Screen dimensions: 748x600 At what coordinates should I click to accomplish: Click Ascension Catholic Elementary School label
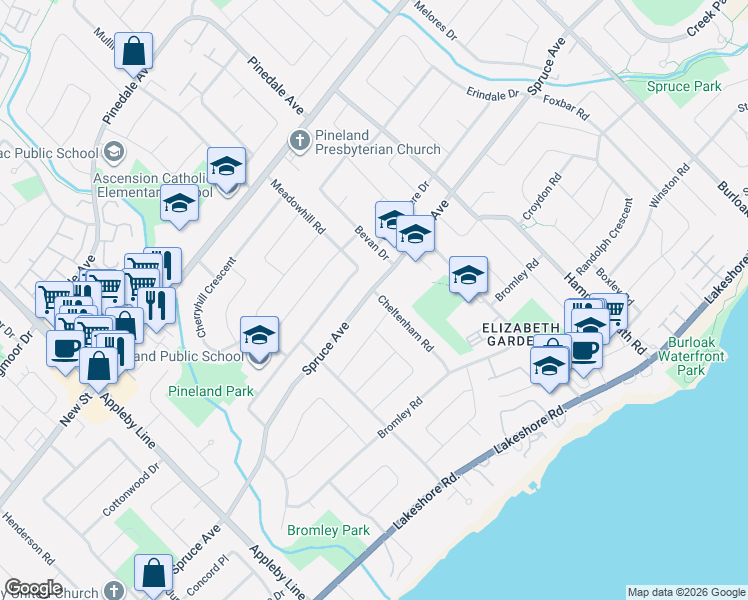coord(154,185)
